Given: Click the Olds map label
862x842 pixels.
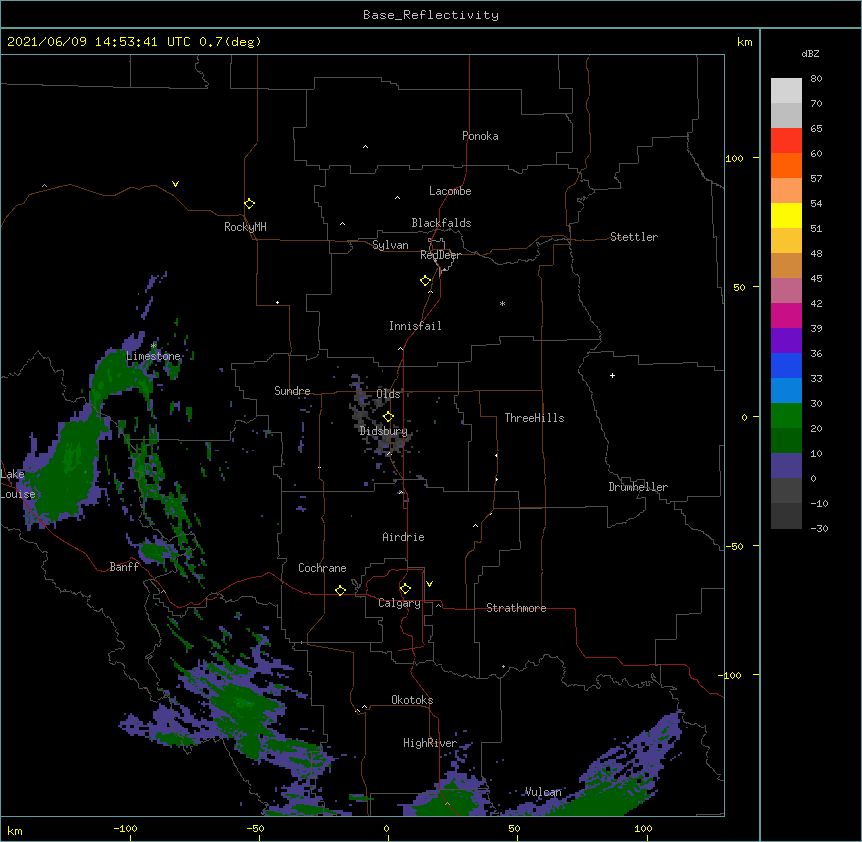Looking at the screenshot, I should pos(388,394).
